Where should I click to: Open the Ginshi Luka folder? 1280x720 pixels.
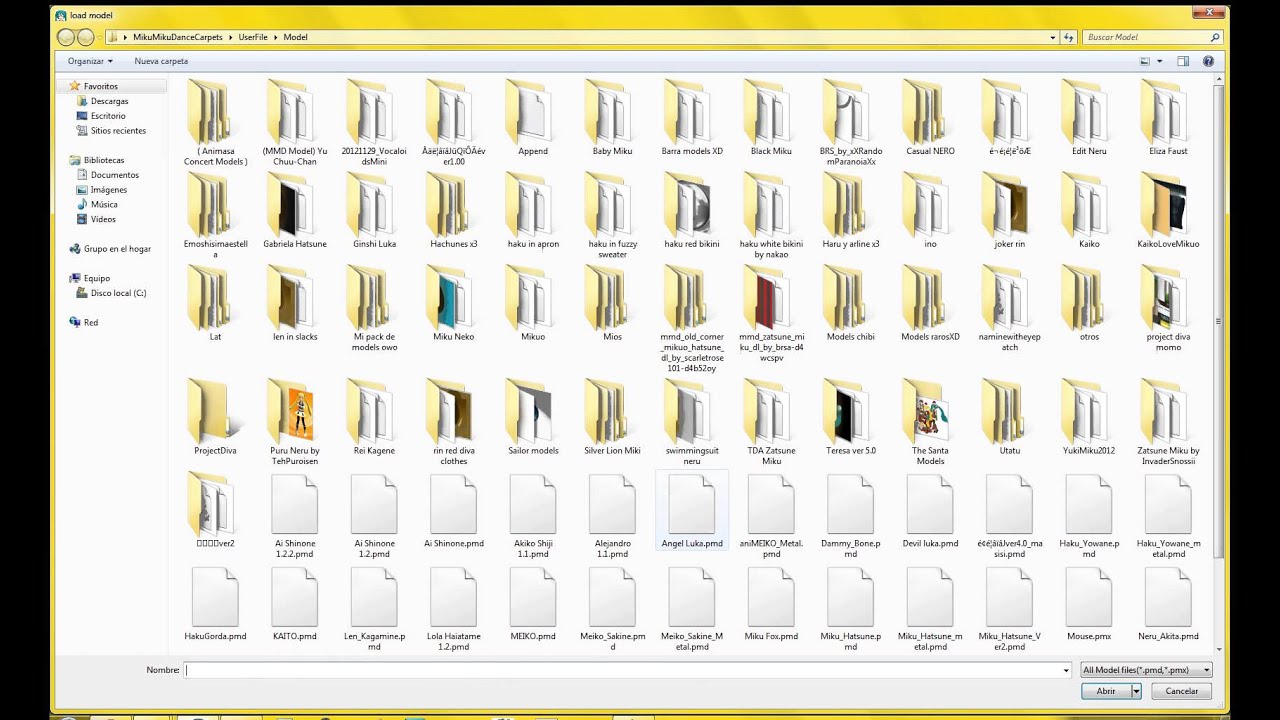374,211
